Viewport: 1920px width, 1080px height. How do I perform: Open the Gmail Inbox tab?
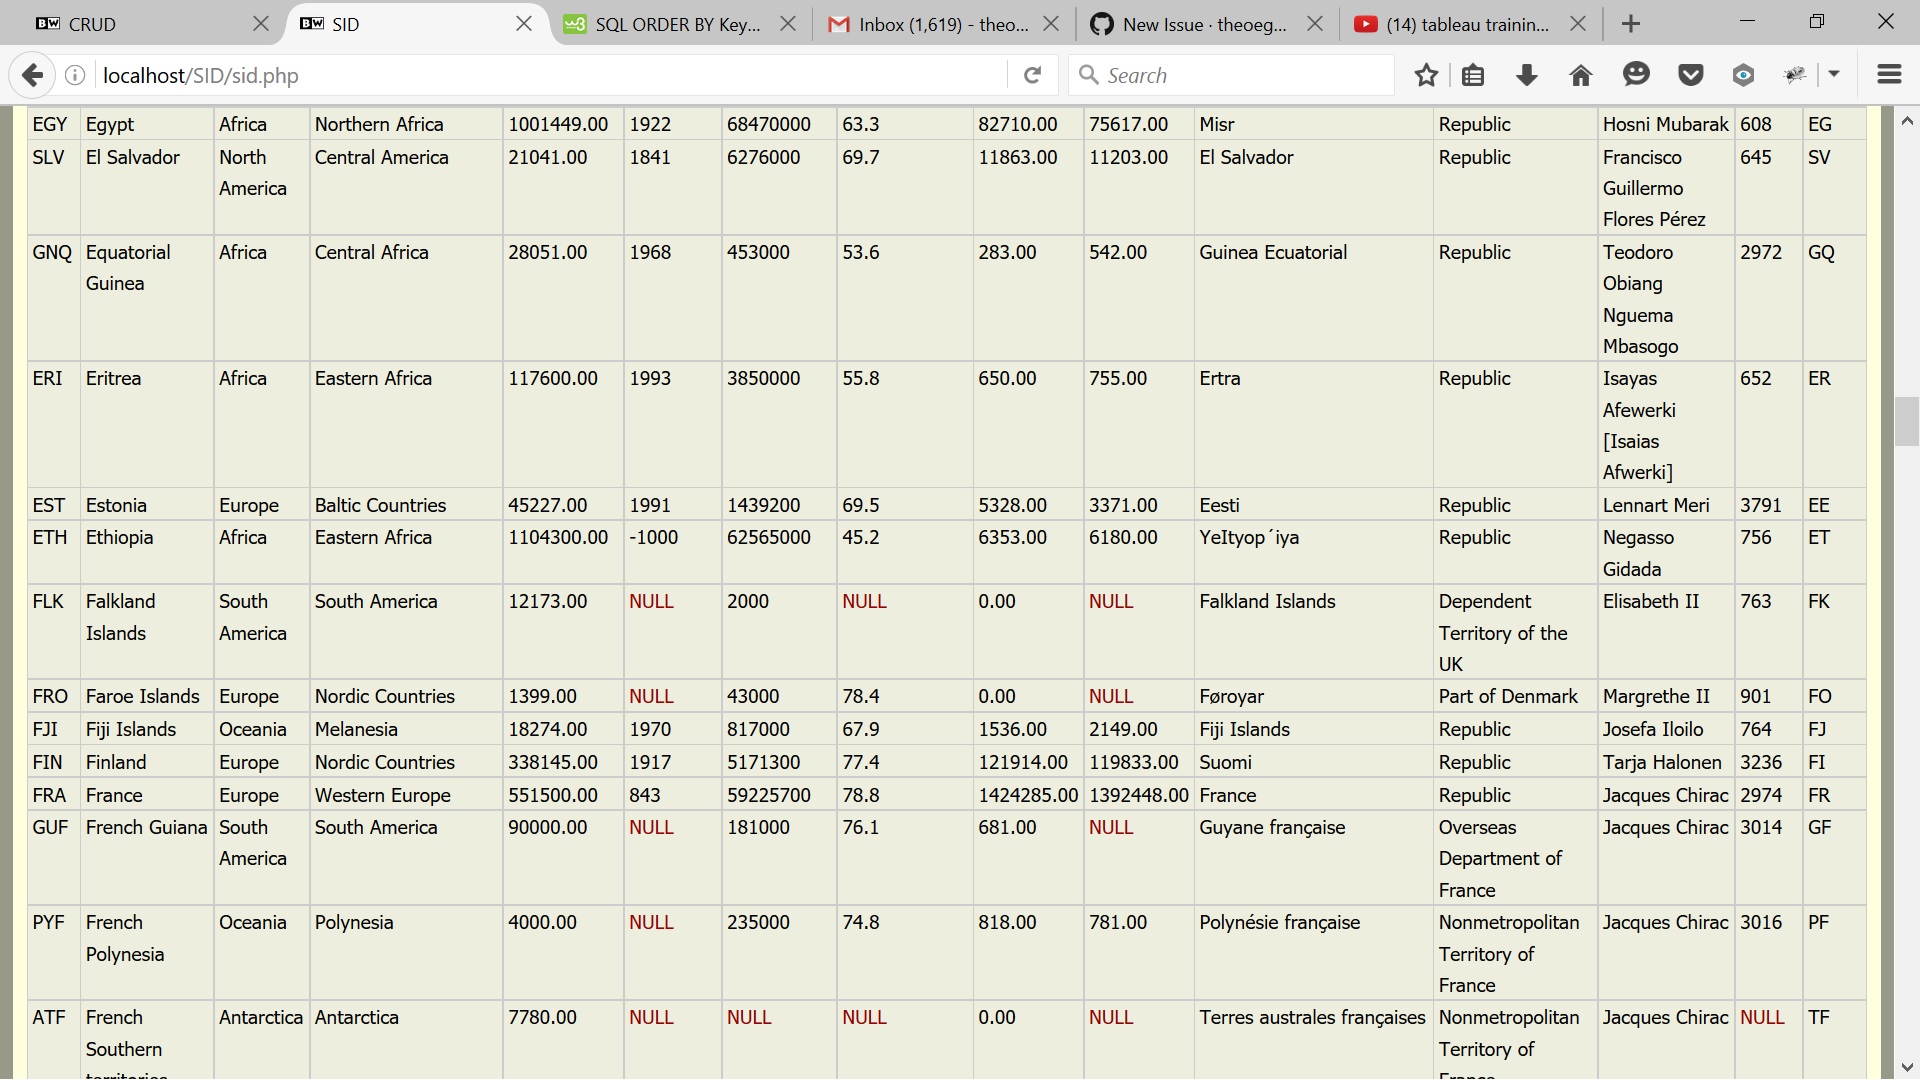930,24
